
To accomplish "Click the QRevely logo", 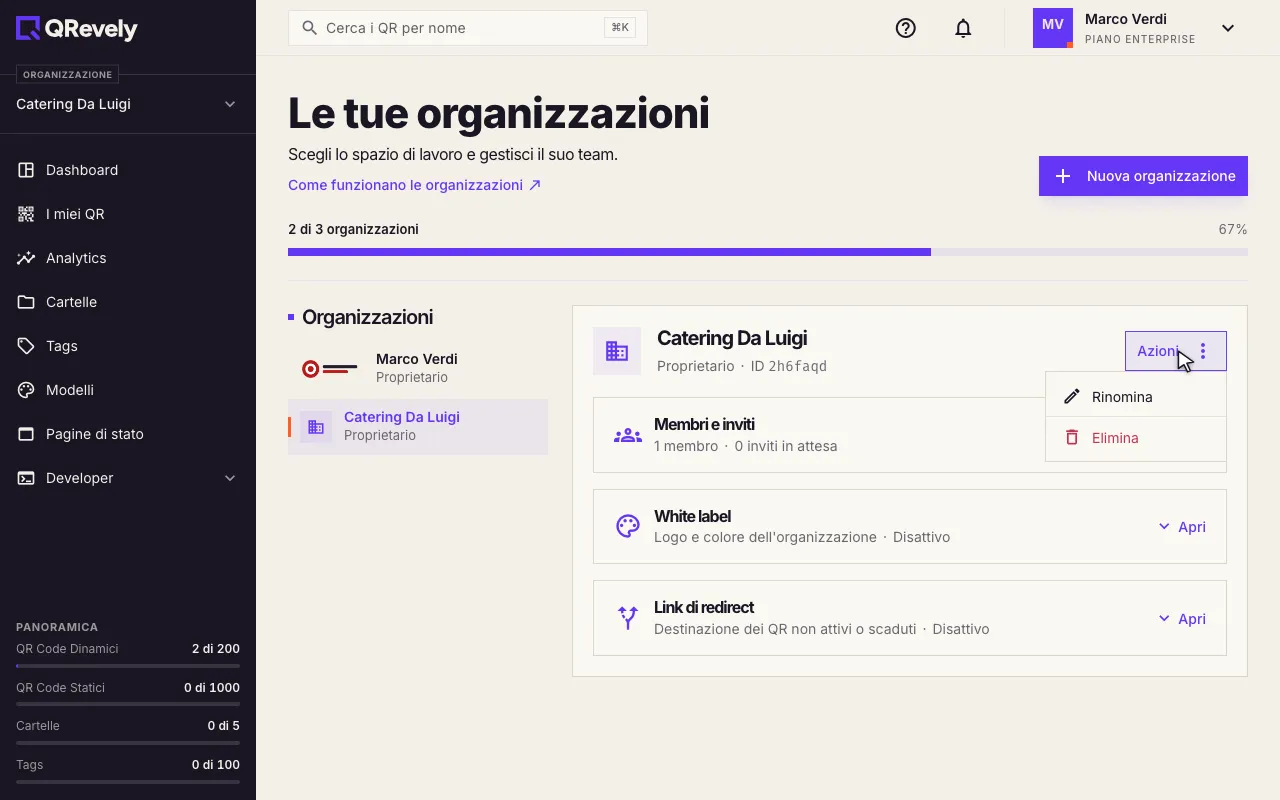I will pos(77,29).
